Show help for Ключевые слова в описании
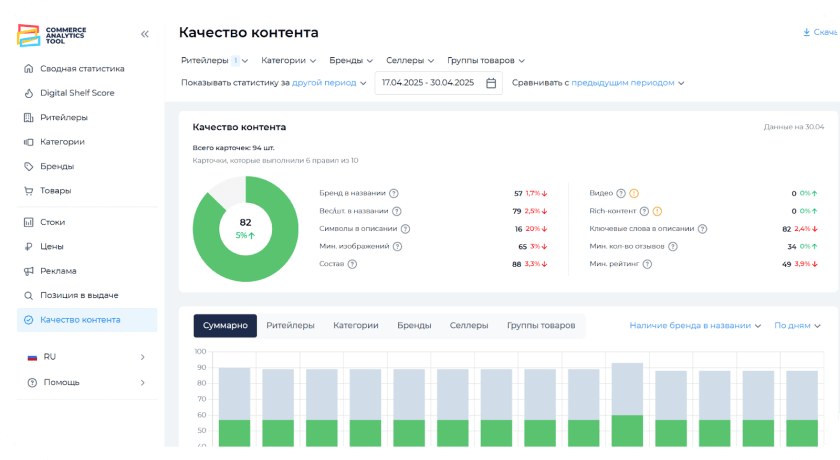840x460 pixels. (x=702, y=229)
